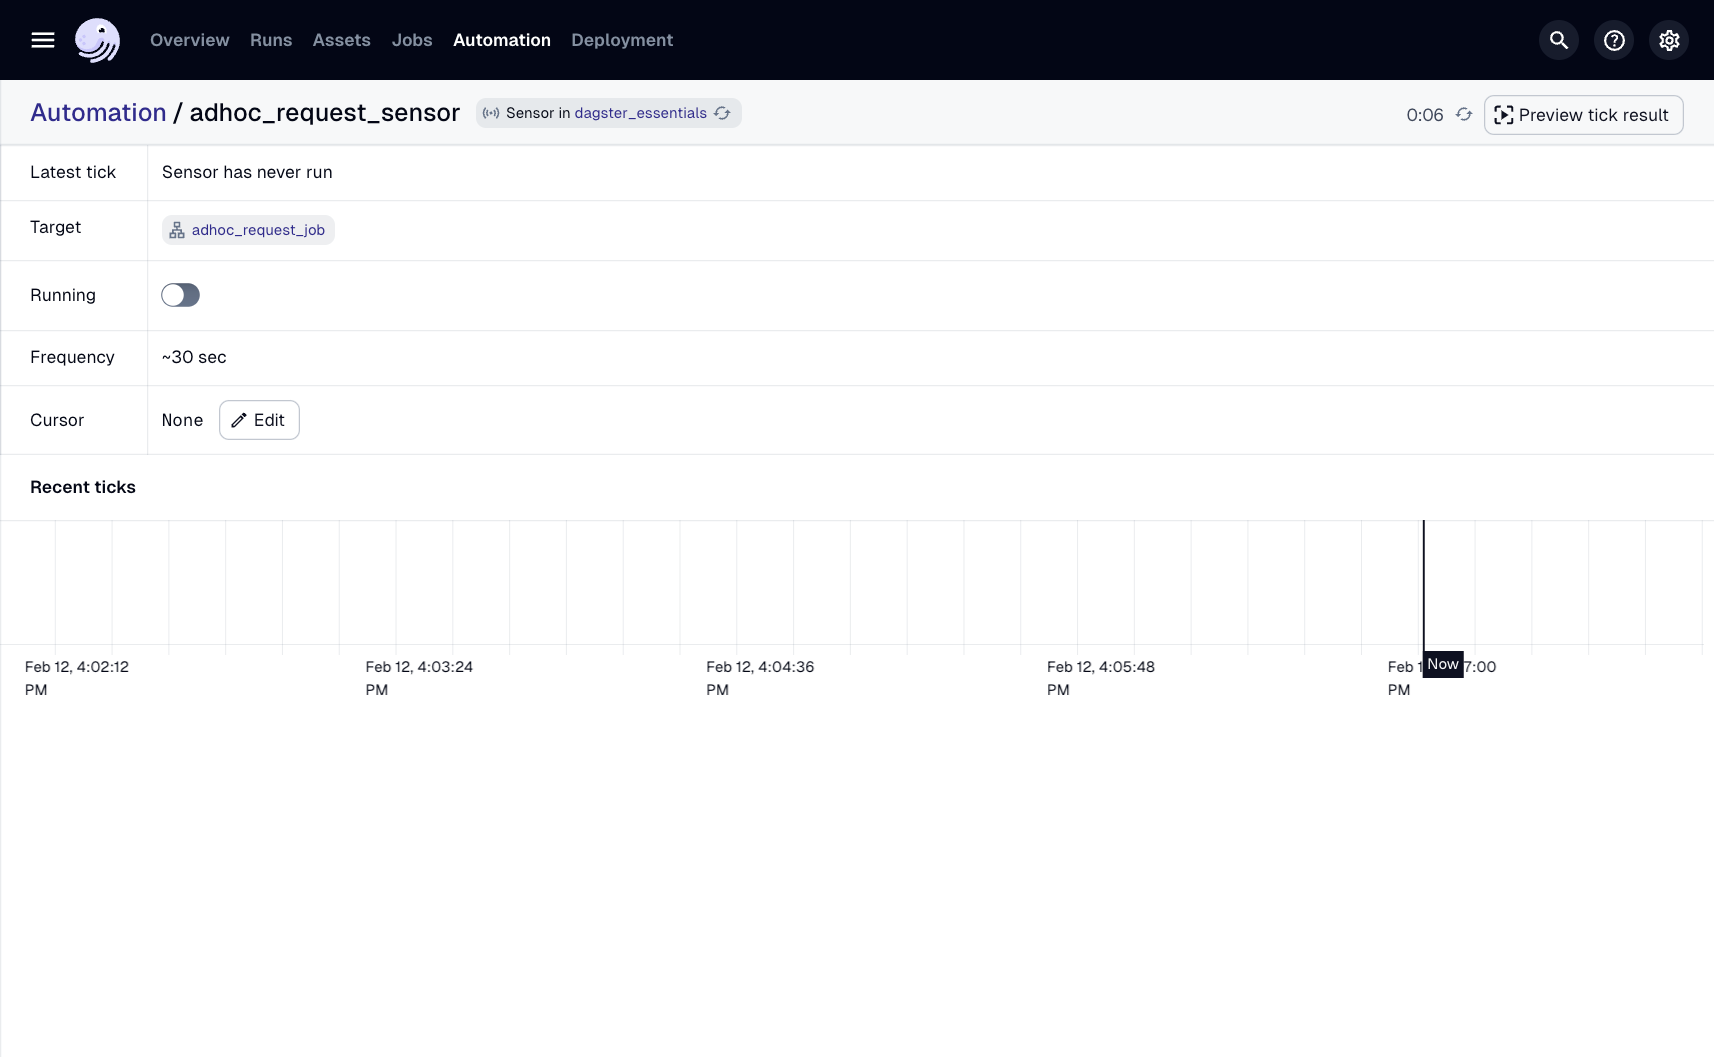Switch to the Overview tab

tap(189, 40)
